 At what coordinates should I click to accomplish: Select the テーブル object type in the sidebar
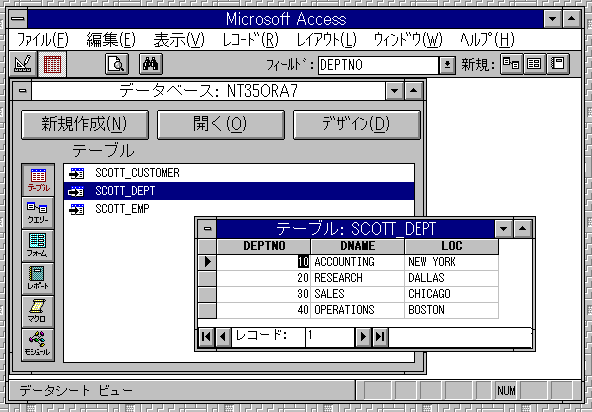click(38, 180)
